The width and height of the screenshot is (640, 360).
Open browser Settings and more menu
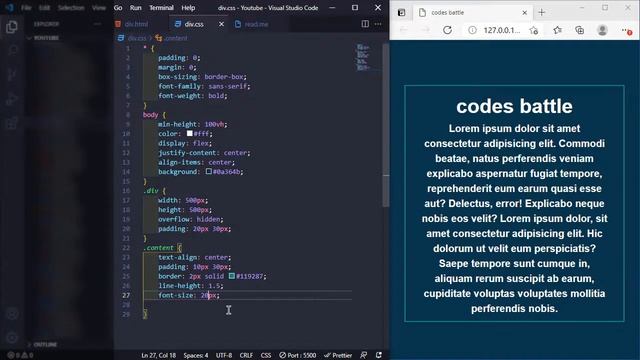[626, 30]
